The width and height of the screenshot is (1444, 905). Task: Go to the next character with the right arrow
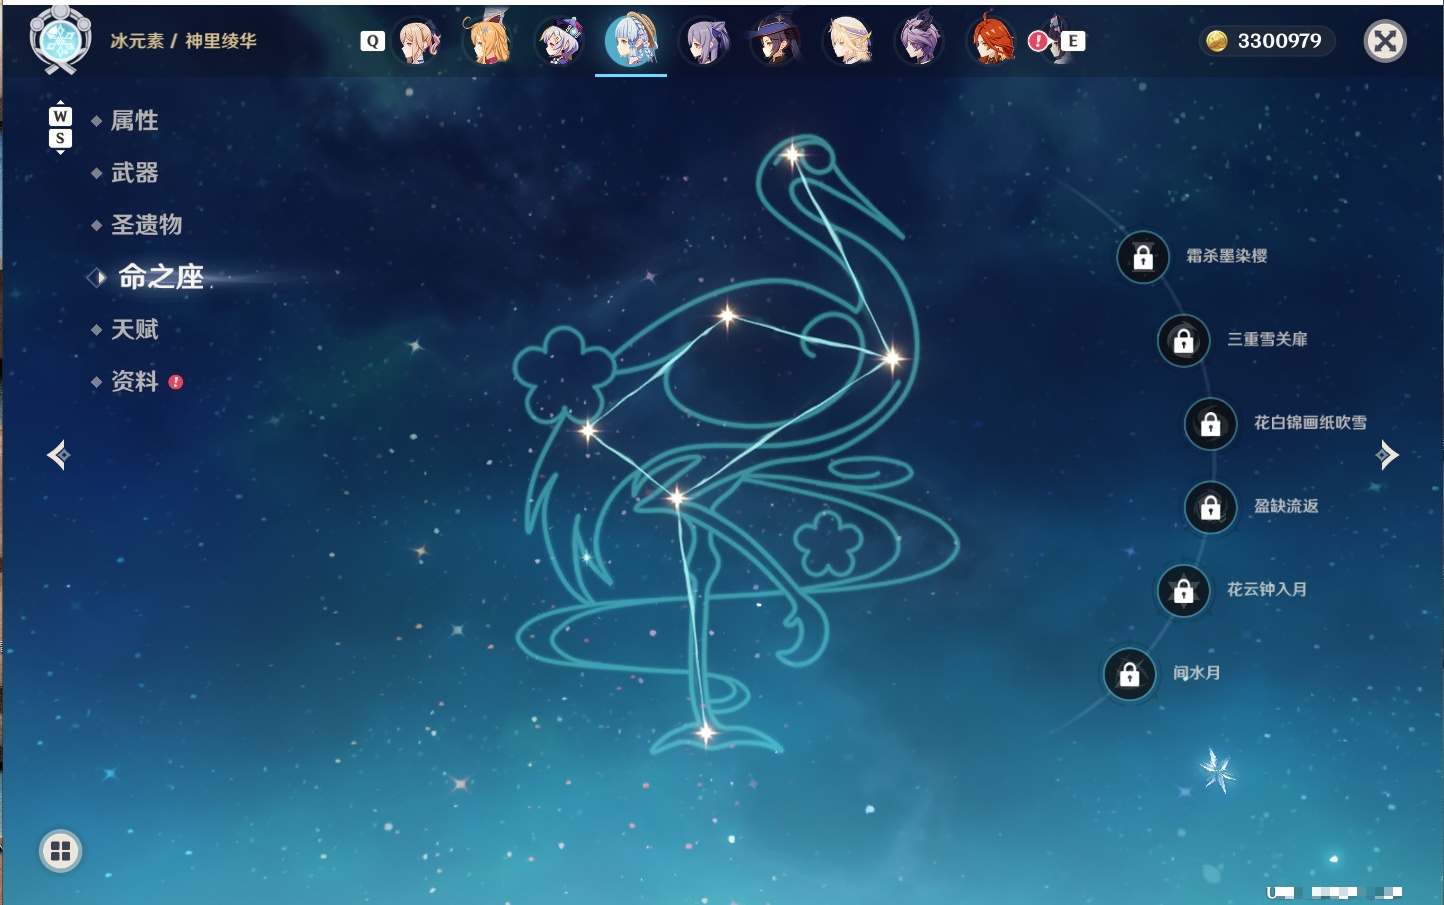[x=1386, y=455]
